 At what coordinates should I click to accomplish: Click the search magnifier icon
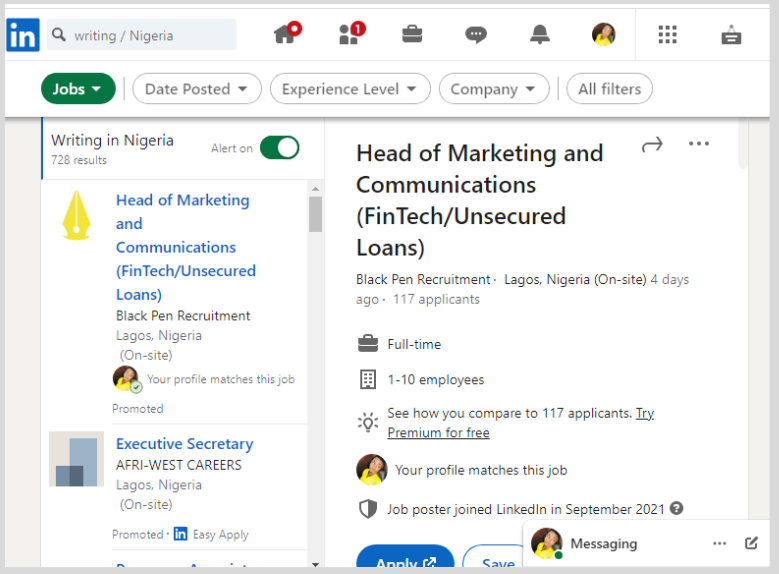[59, 35]
